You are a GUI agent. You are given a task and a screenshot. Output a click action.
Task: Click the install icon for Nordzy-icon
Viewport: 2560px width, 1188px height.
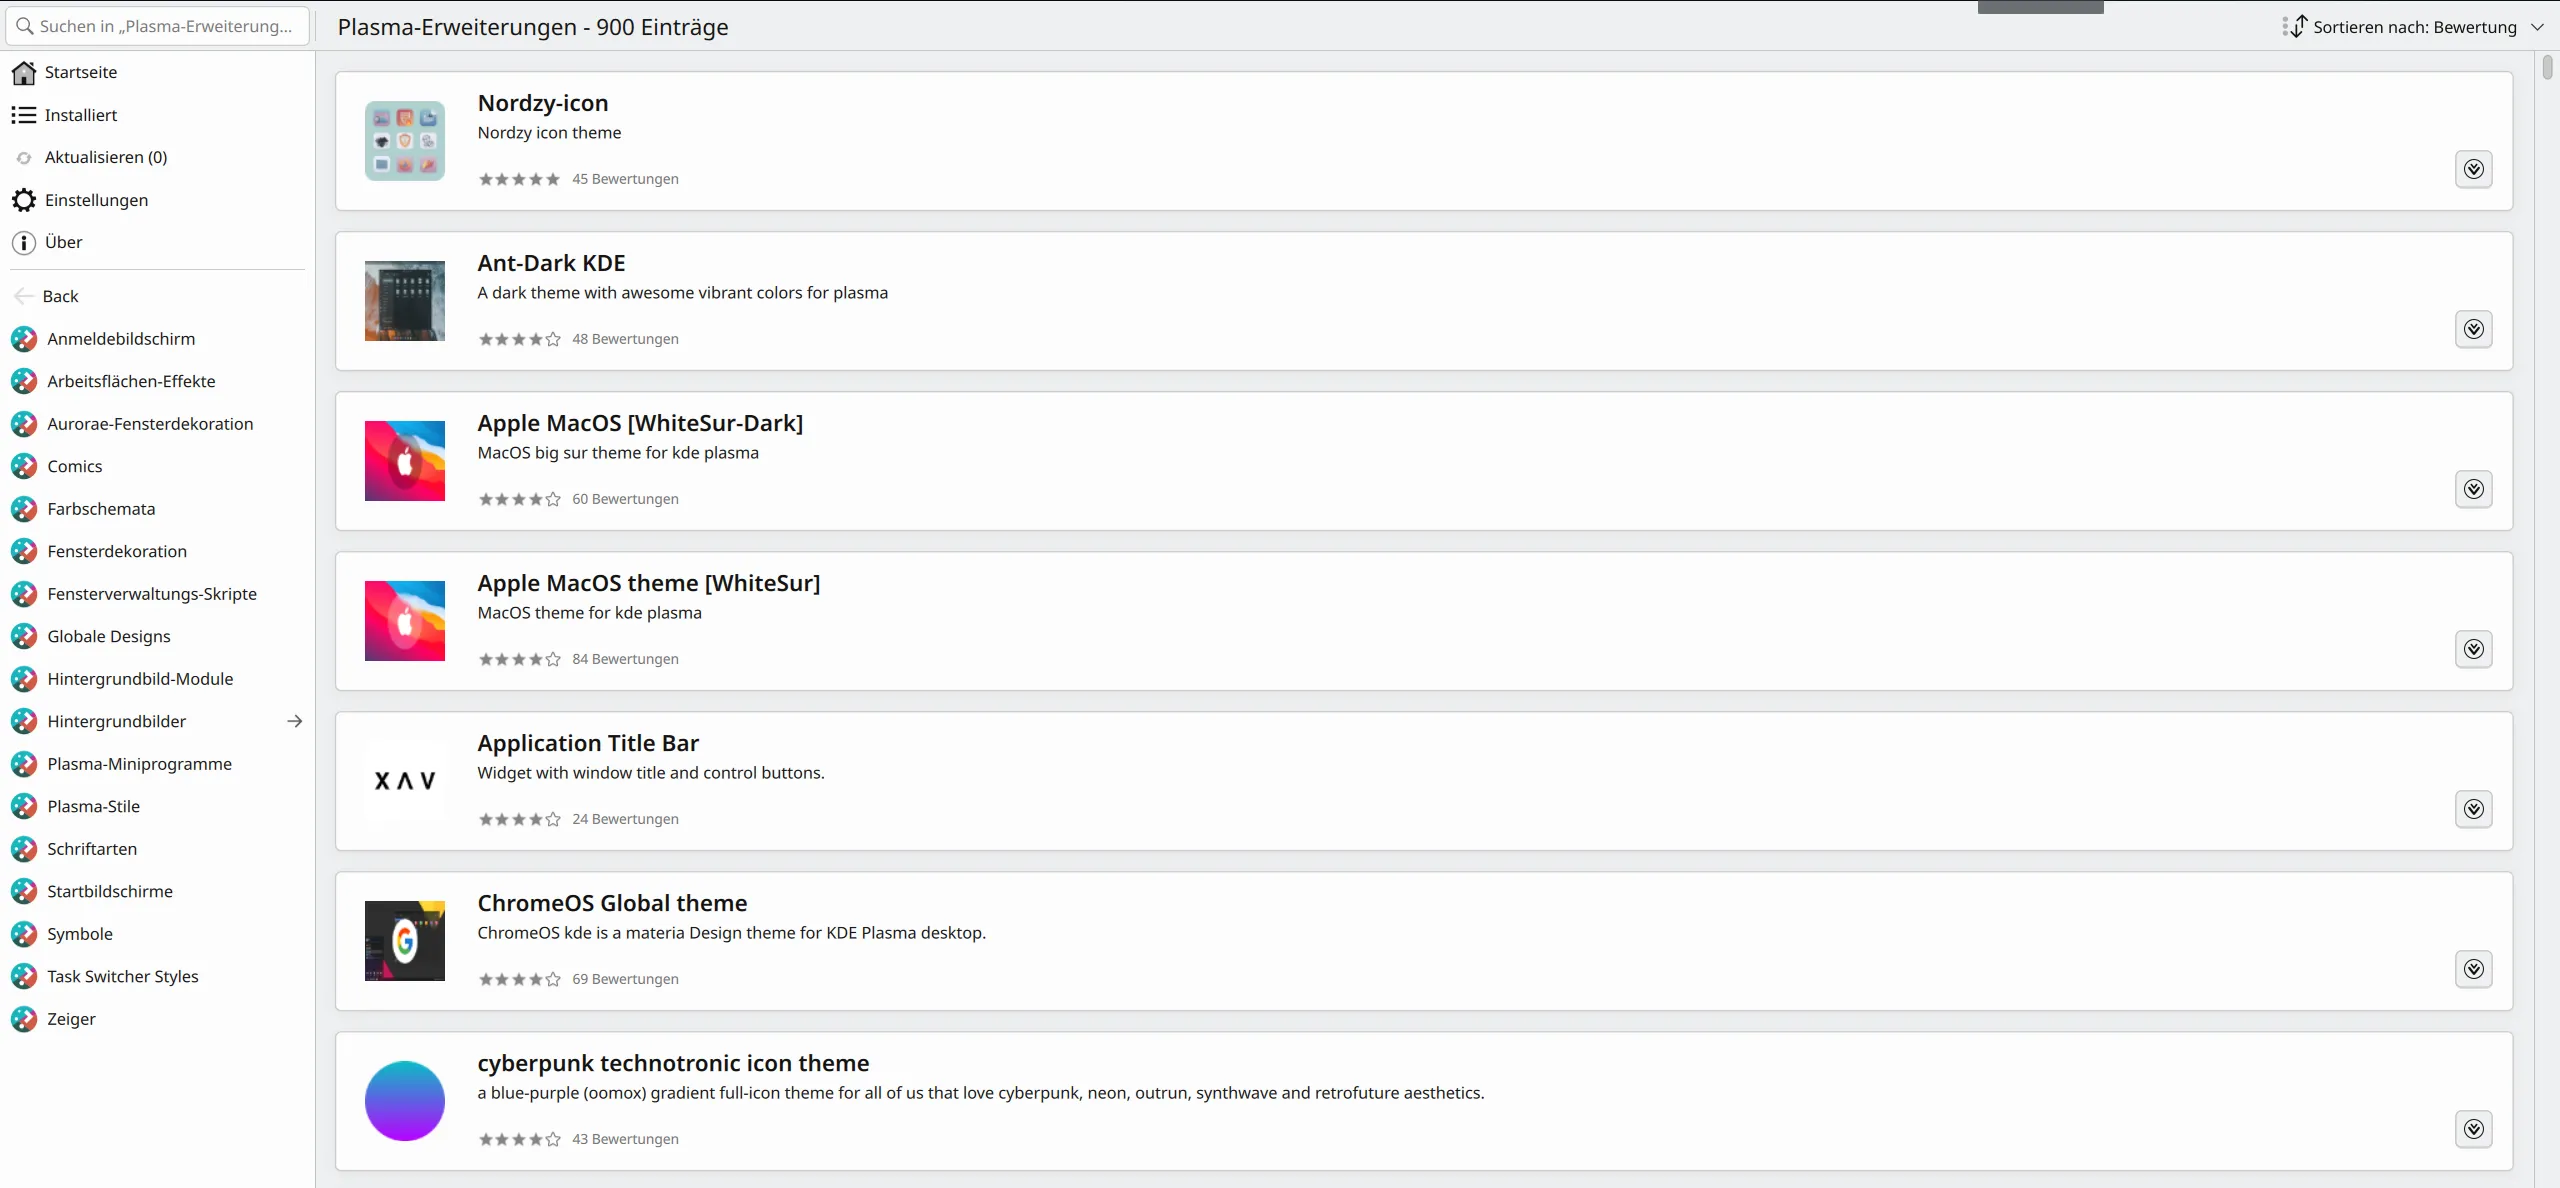click(2473, 169)
